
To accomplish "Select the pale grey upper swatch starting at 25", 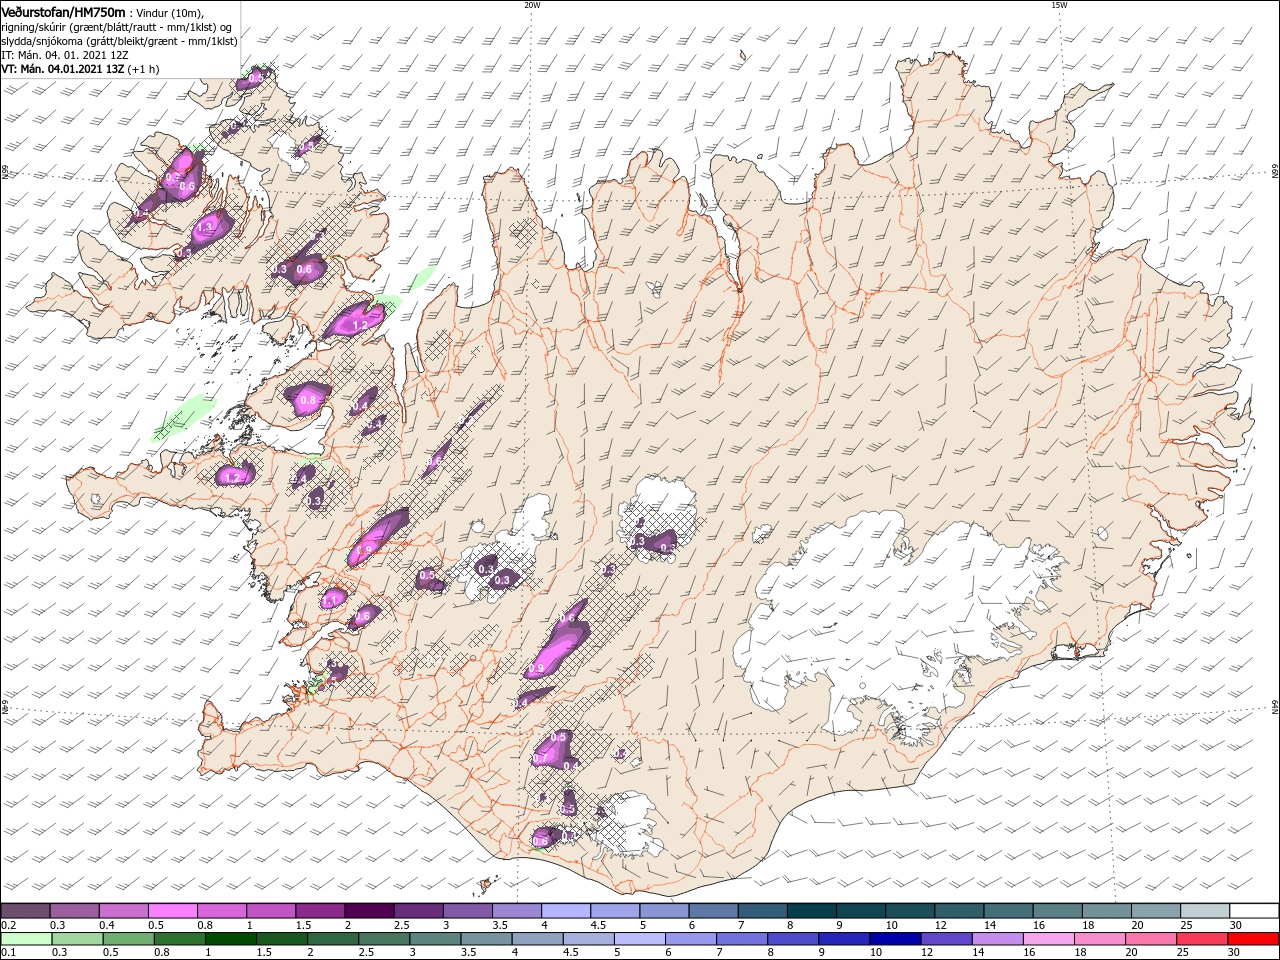I will tap(1204, 910).
